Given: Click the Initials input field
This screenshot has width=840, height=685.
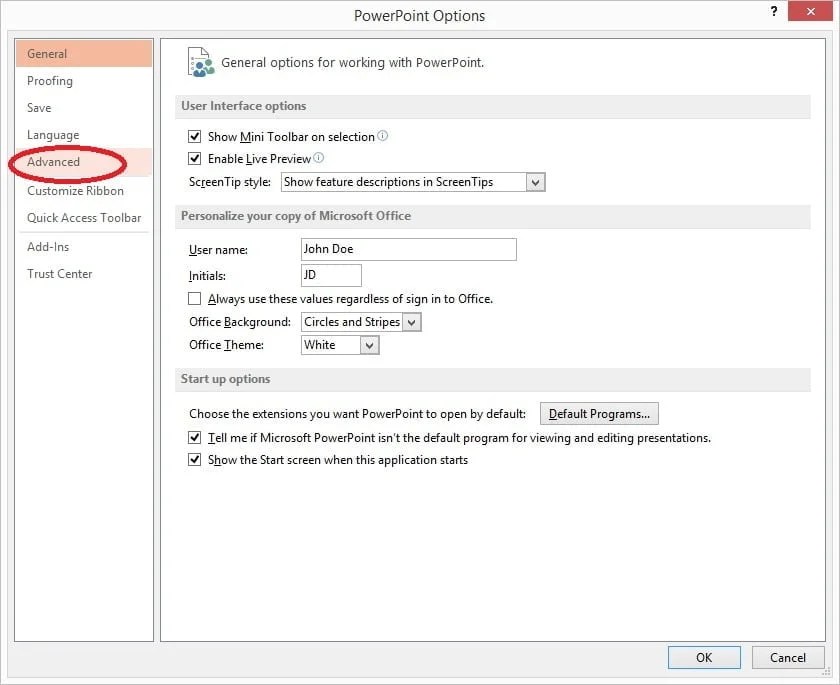Looking at the screenshot, I should [331, 275].
